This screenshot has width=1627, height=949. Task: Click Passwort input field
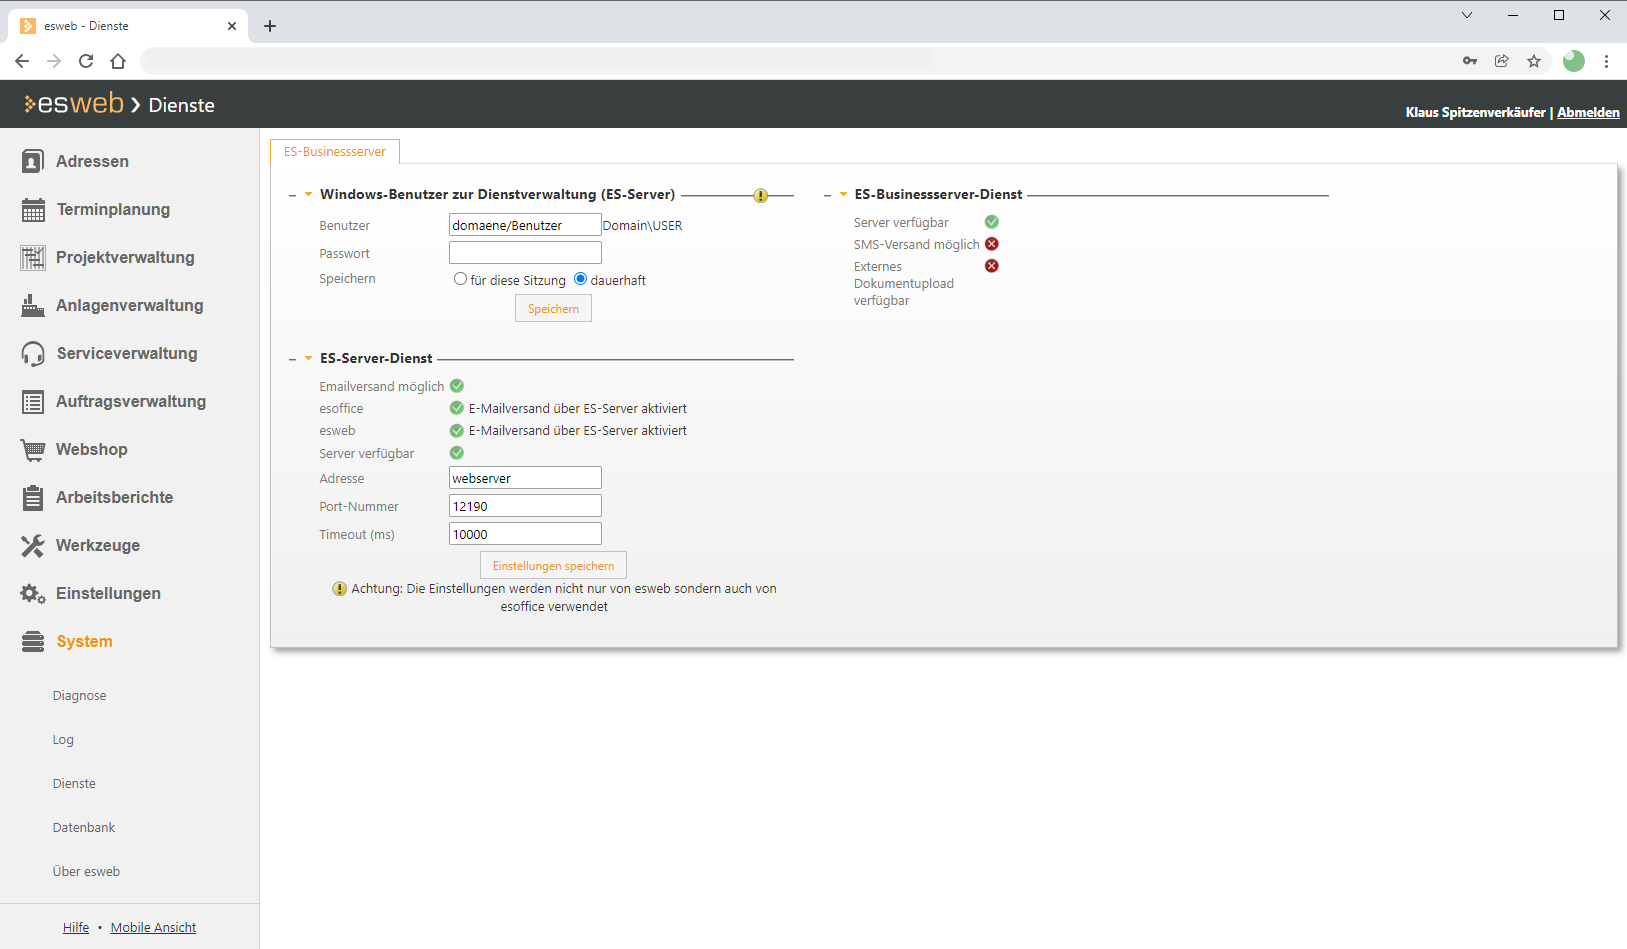click(x=525, y=253)
